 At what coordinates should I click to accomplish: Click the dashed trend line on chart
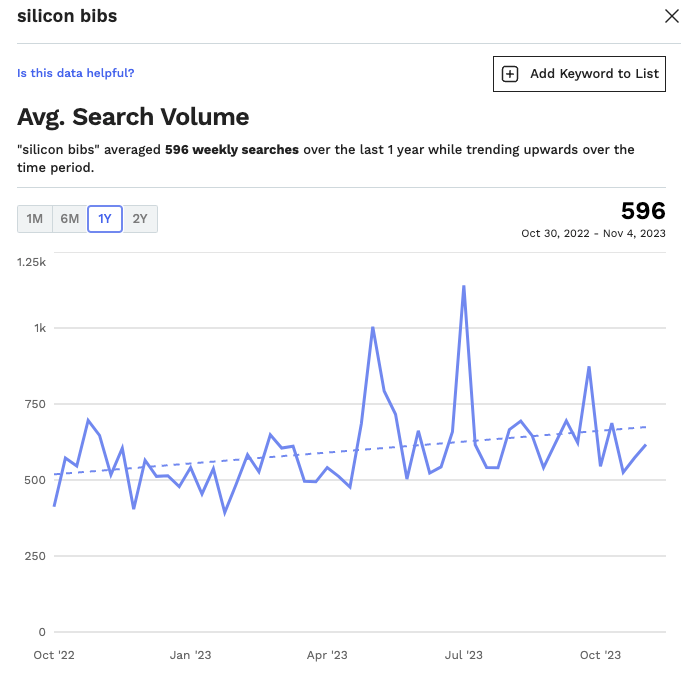(327, 452)
